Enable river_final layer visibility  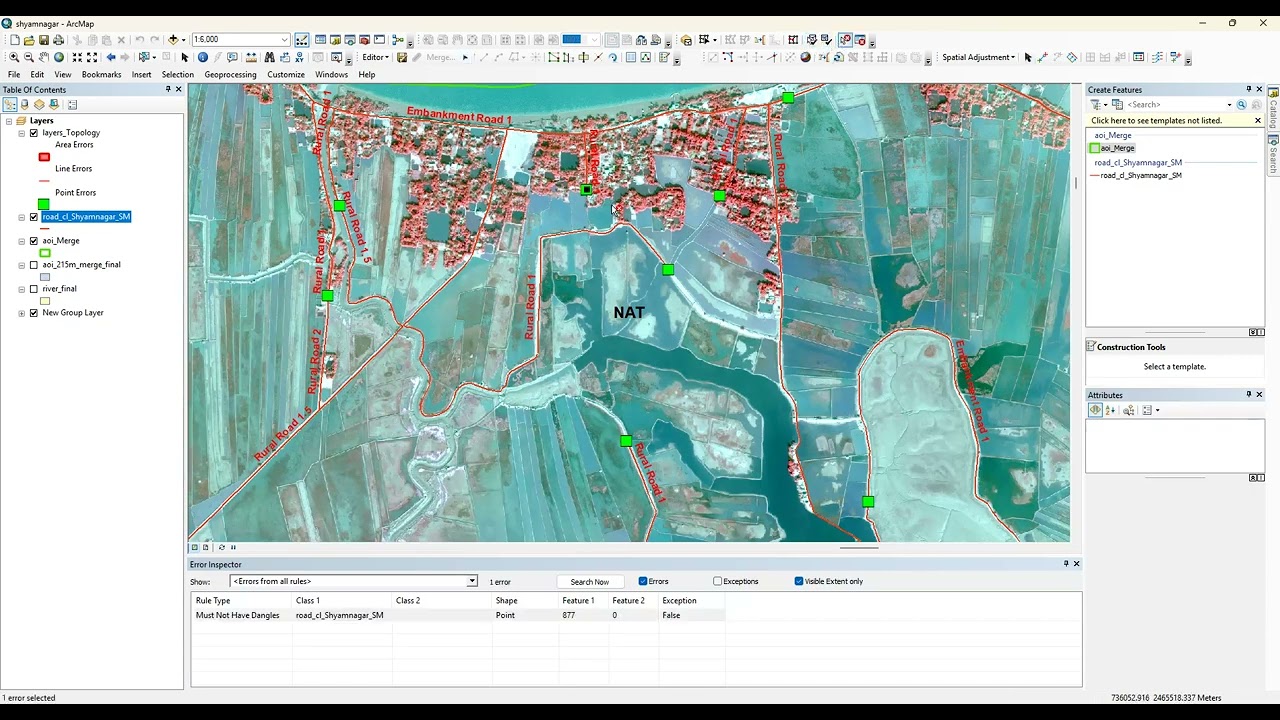(34, 289)
